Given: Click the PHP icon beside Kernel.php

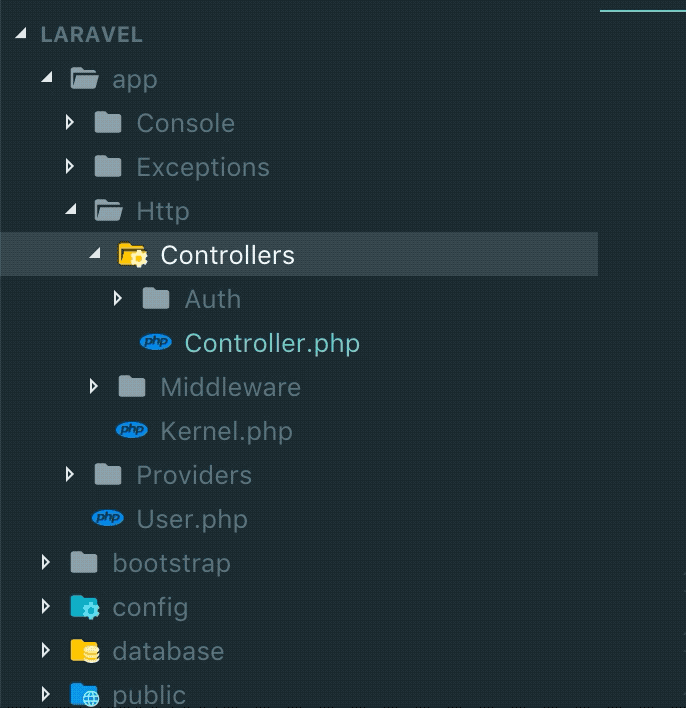Looking at the screenshot, I should click(x=132, y=431).
